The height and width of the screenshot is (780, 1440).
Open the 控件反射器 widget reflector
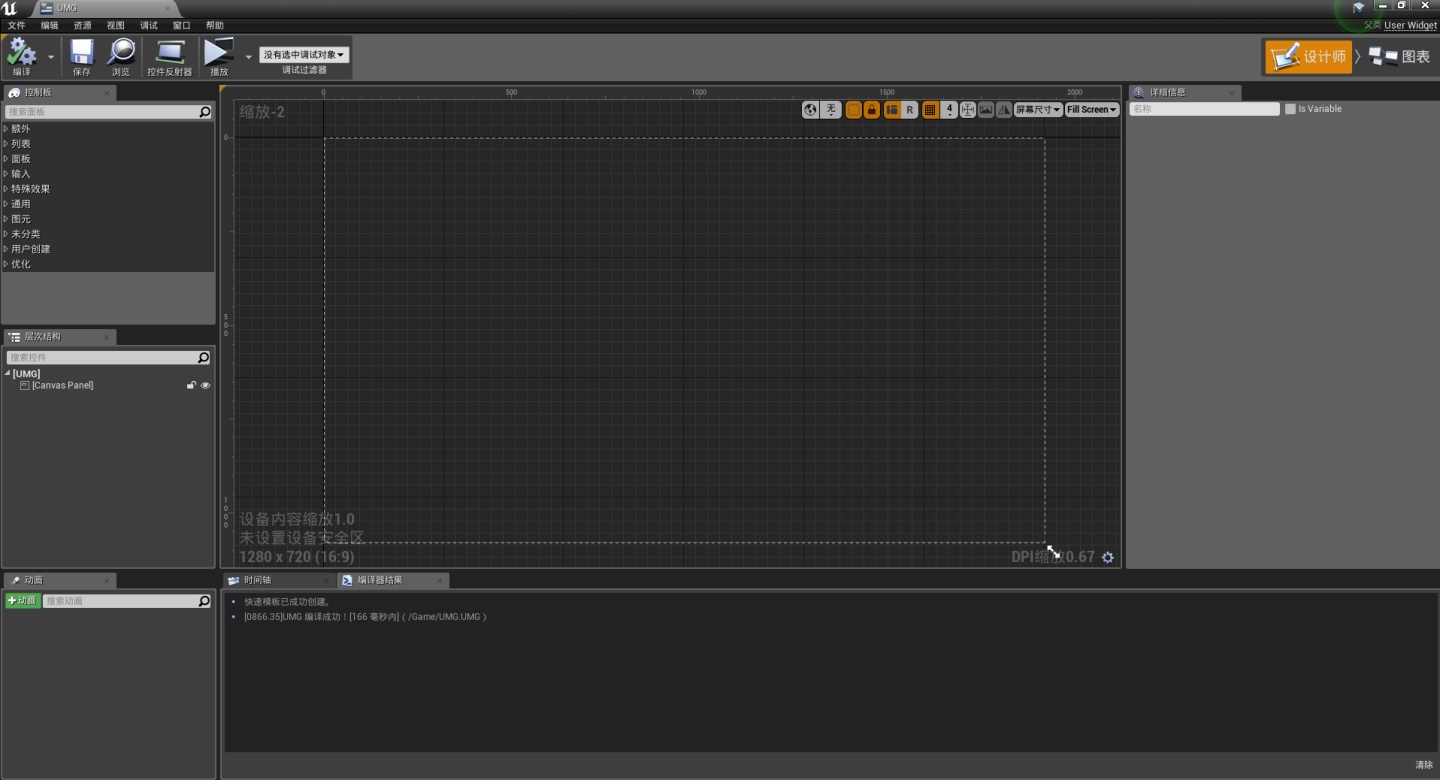coord(169,56)
